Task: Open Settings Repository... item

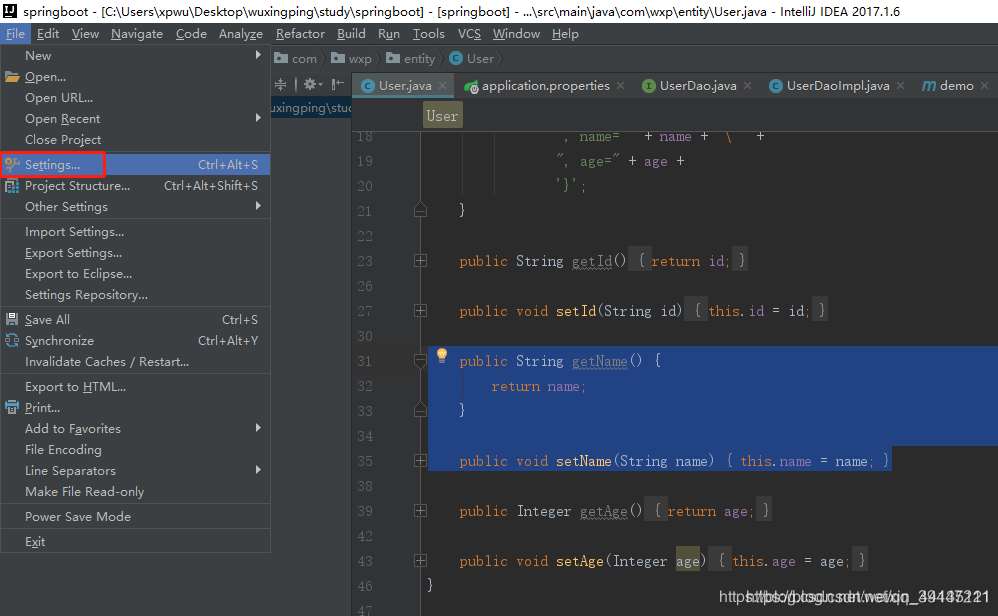Action: (x=136, y=295)
